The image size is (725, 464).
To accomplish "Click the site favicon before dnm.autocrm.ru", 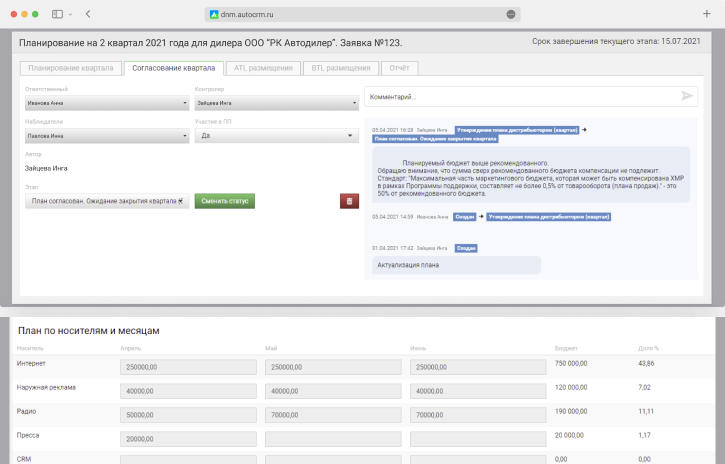I will 211,15.
